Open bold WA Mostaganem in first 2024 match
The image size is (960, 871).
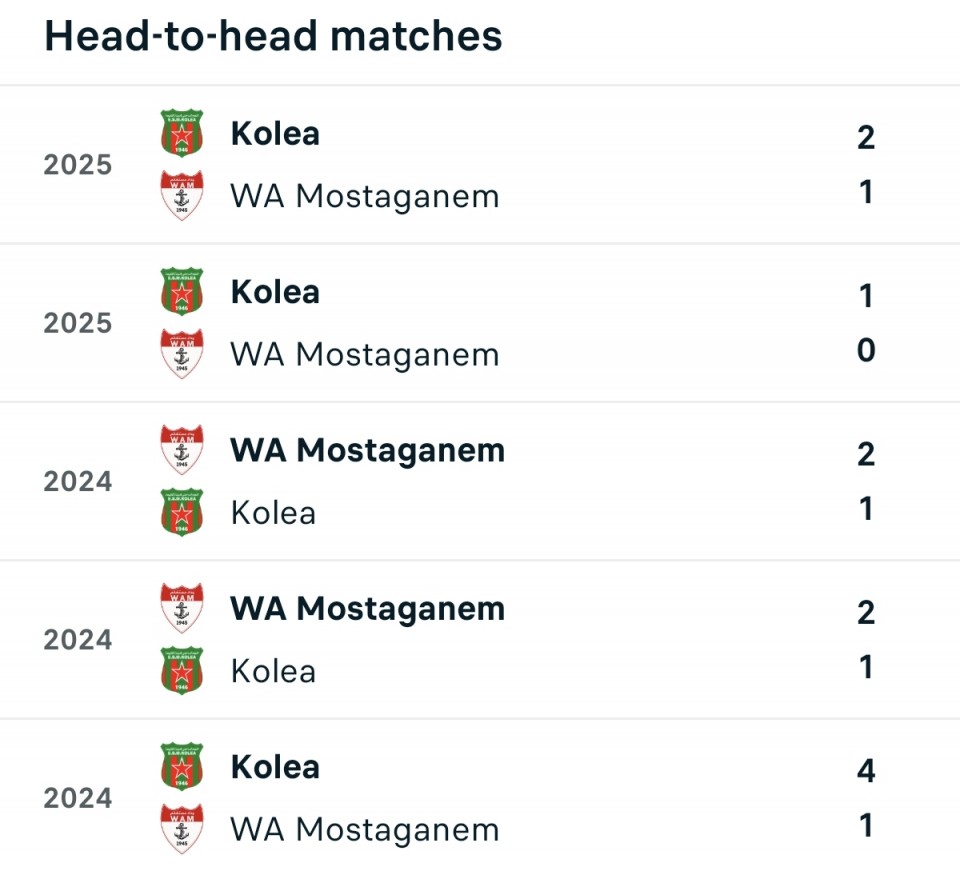(367, 450)
